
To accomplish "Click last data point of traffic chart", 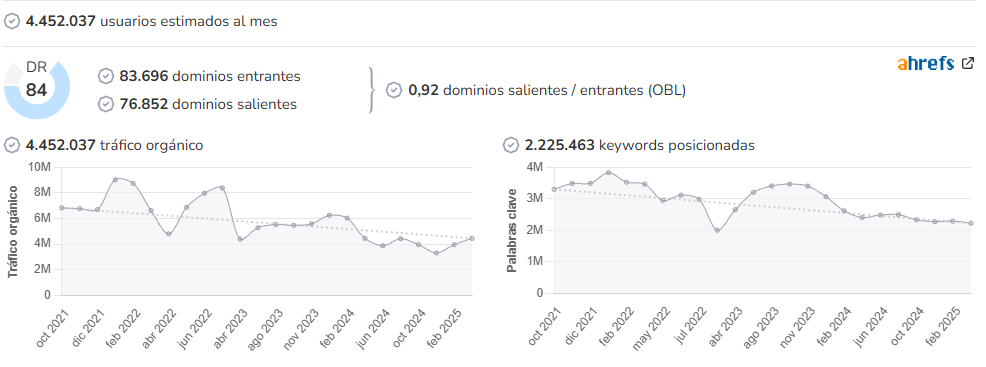I will click(472, 238).
